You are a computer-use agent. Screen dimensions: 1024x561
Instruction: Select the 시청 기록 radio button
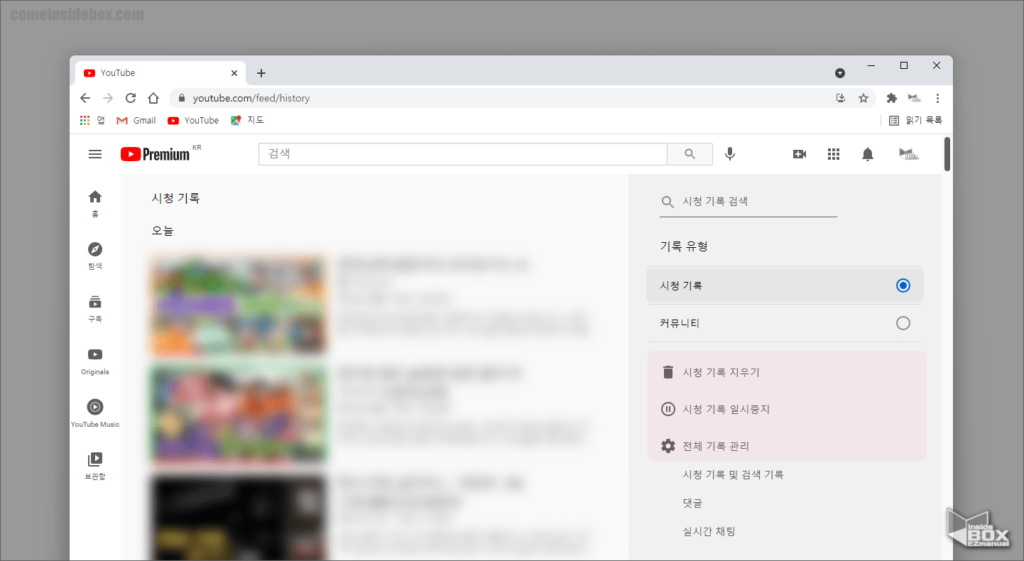(x=903, y=286)
